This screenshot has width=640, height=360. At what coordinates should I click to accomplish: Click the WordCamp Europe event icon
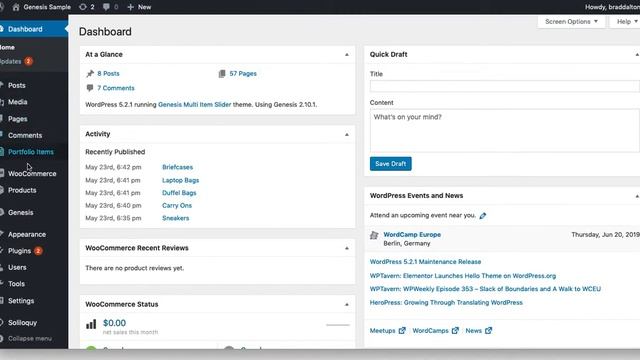coord(374,235)
